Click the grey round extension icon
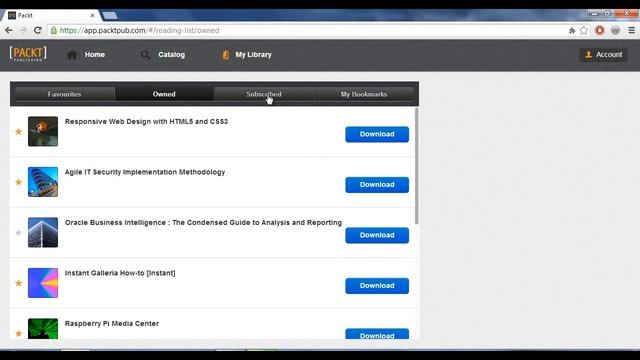This screenshot has height=360, width=640. point(616,30)
